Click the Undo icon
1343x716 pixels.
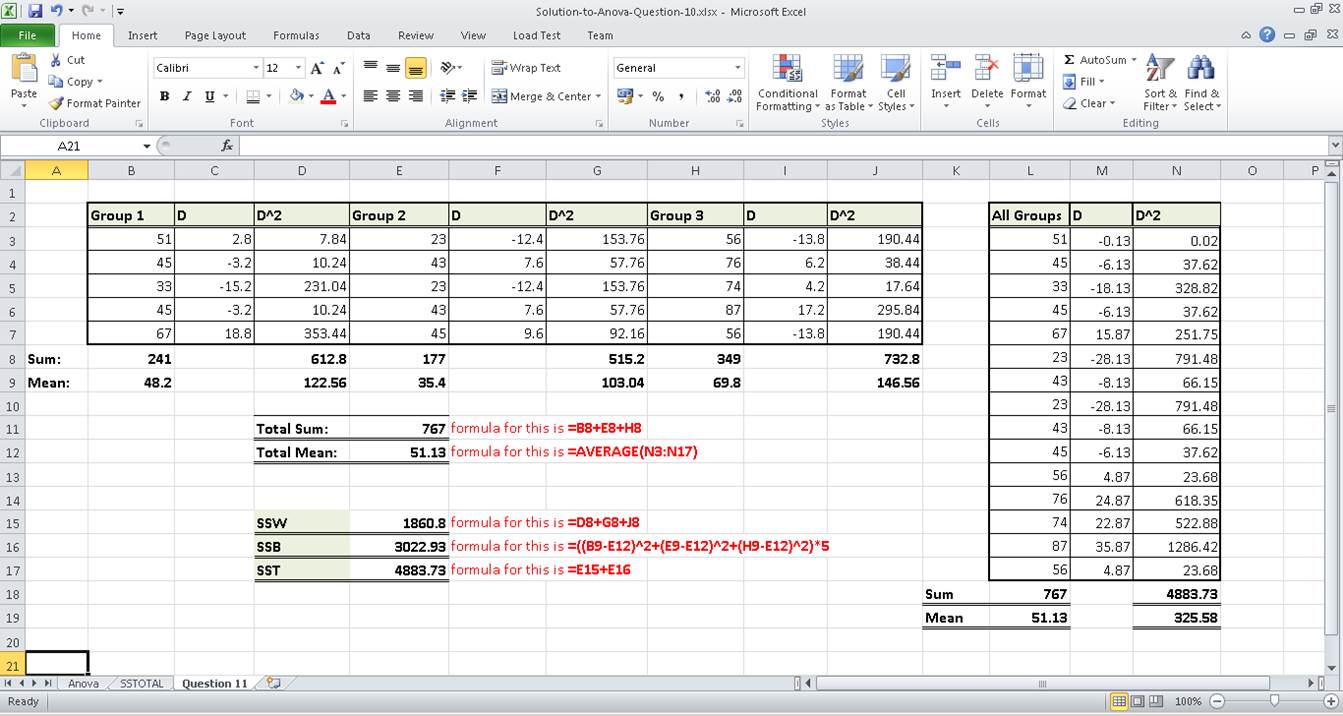(x=57, y=11)
